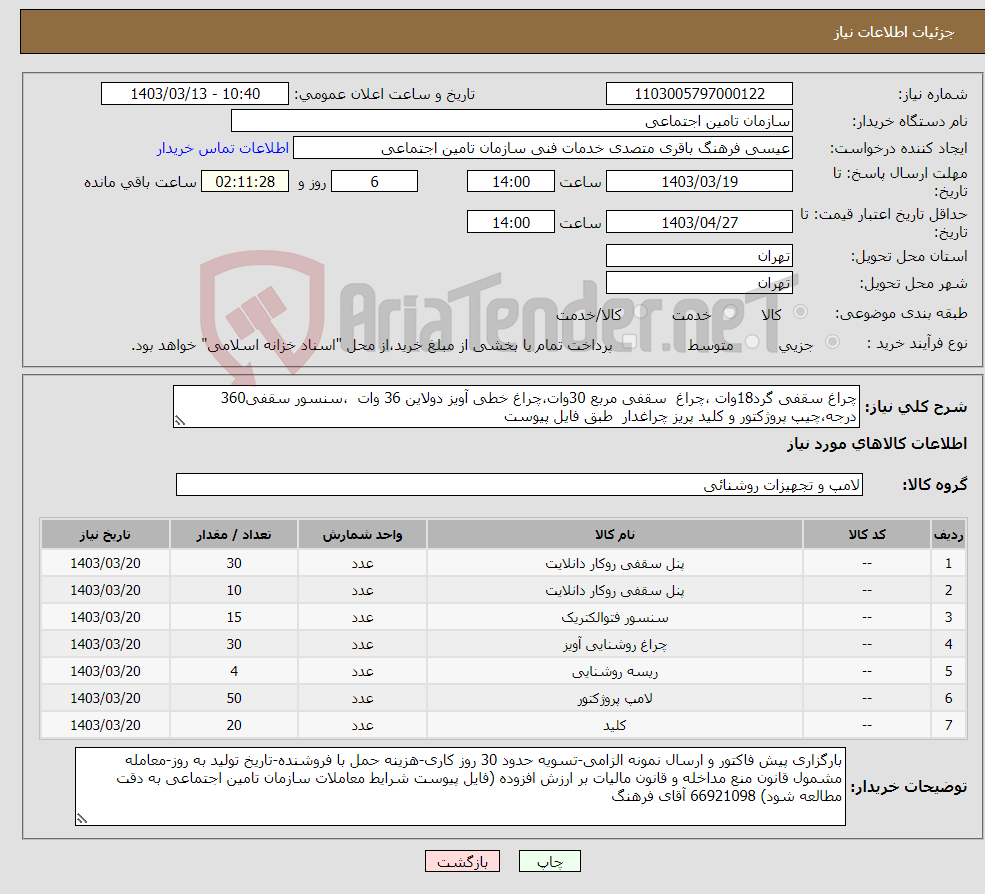Click the واحد شمارش column header
985x894 pixels.
point(362,535)
